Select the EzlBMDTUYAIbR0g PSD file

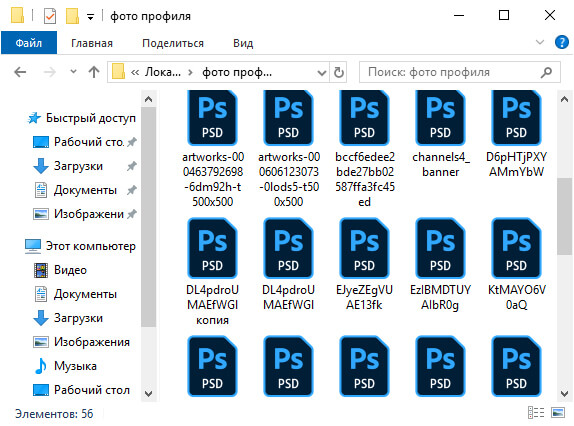click(x=440, y=264)
